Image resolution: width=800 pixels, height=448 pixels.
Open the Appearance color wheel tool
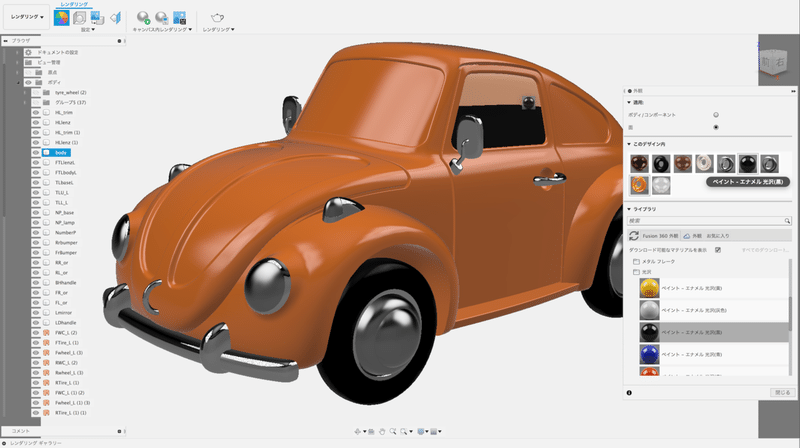coord(61,18)
